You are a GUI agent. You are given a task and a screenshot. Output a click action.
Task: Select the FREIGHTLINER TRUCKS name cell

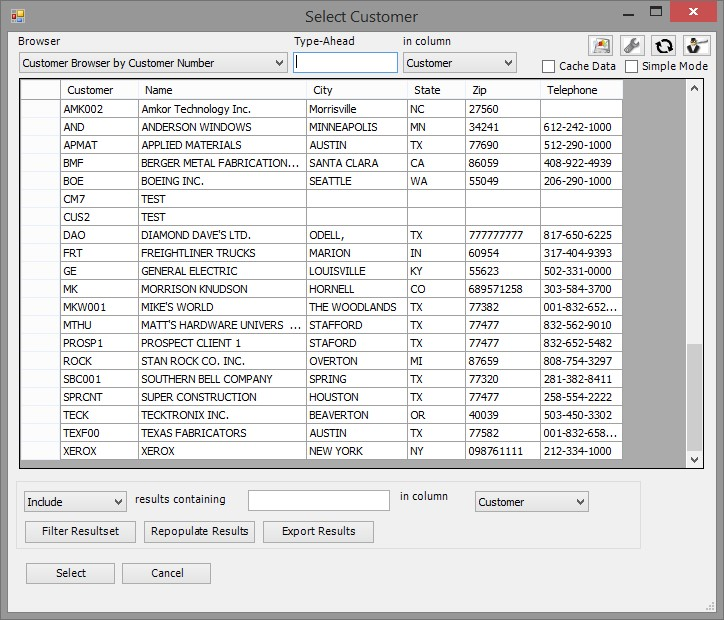pyautogui.click(x=222, y=253)
